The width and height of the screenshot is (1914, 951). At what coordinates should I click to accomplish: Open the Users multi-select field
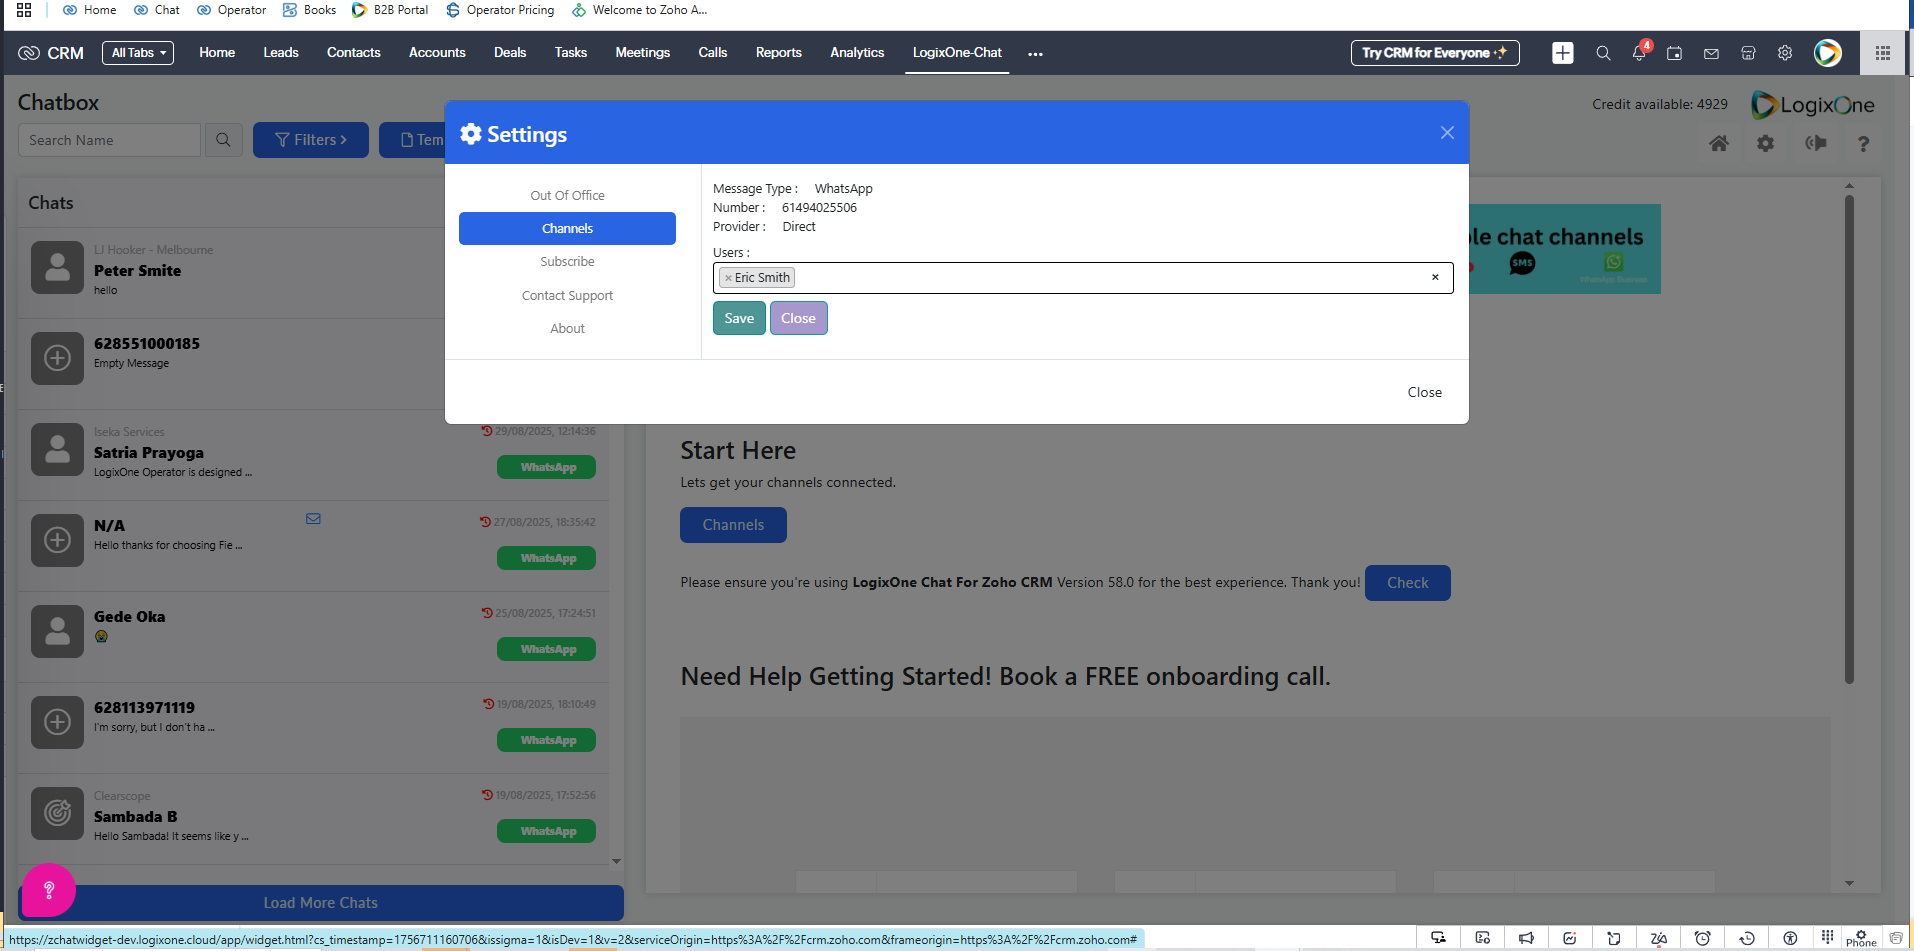coord(1083,278)
